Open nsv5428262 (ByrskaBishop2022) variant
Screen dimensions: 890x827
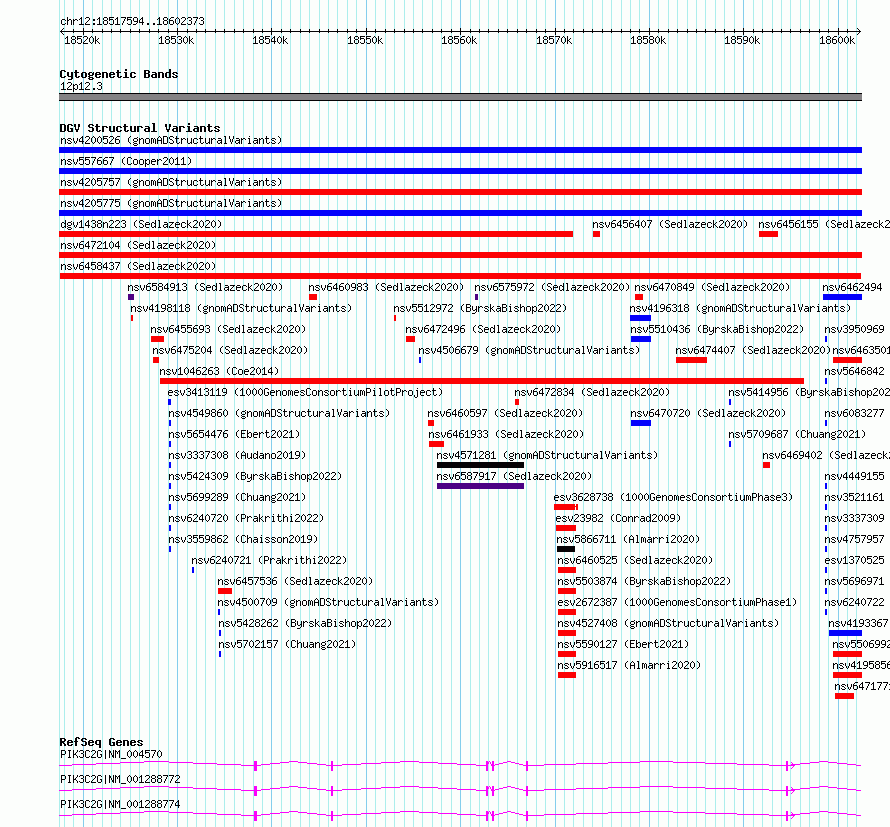[305, 623]
